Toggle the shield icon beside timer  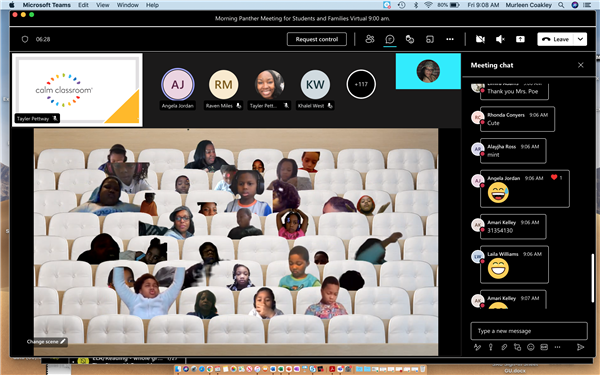(x=25, y=39)
